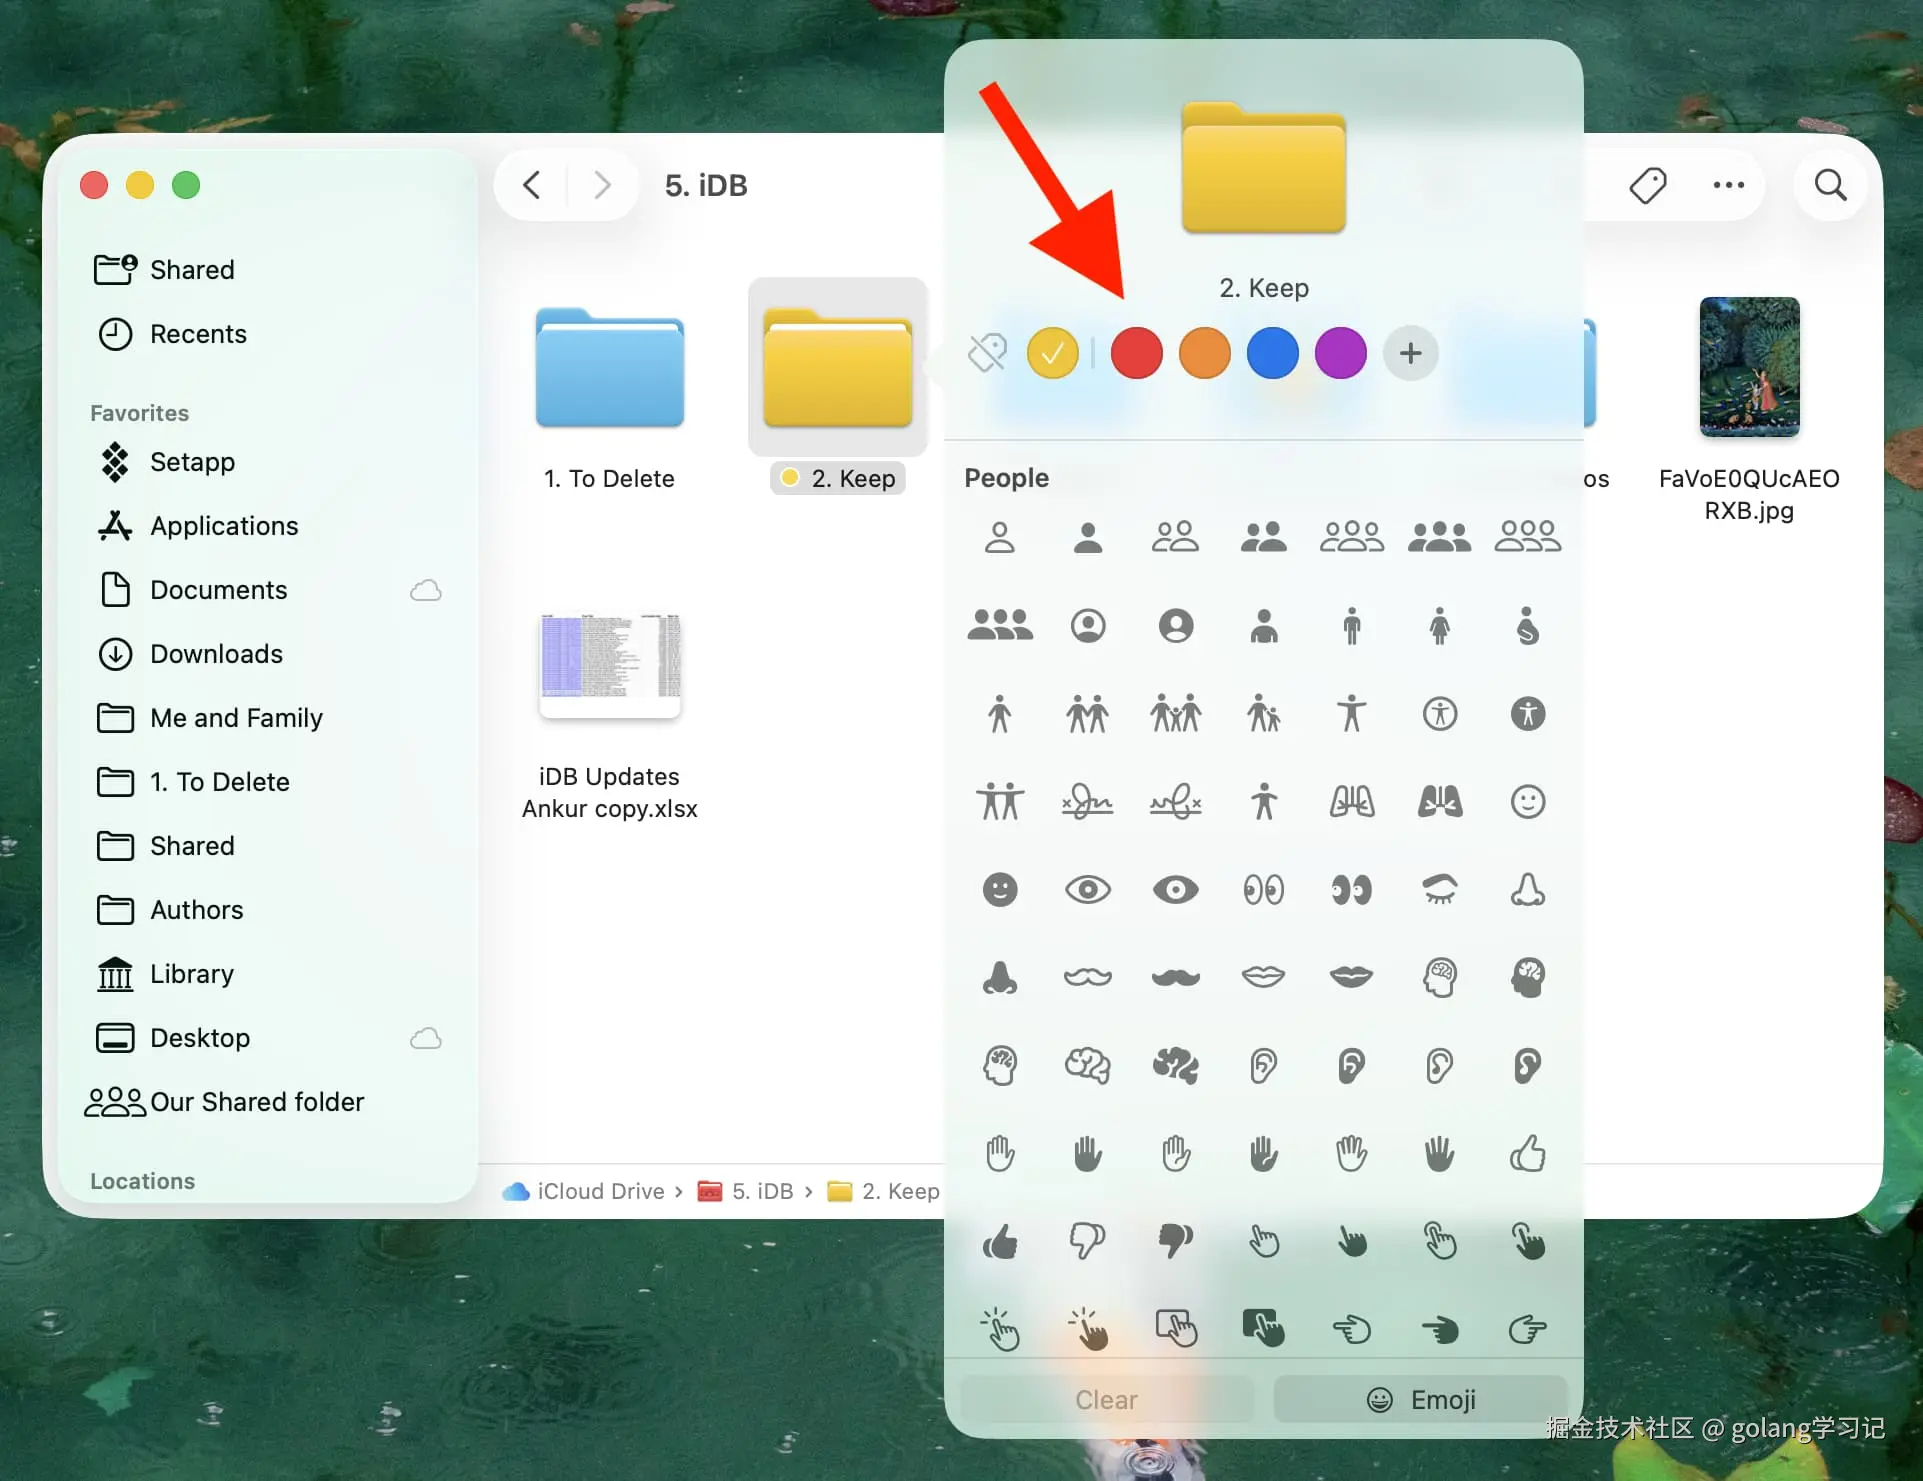The height and width of the screenshot is (1481, 1923).
Task: Choose the smiley face outline symbol
Action: [x=1527, y=801]
